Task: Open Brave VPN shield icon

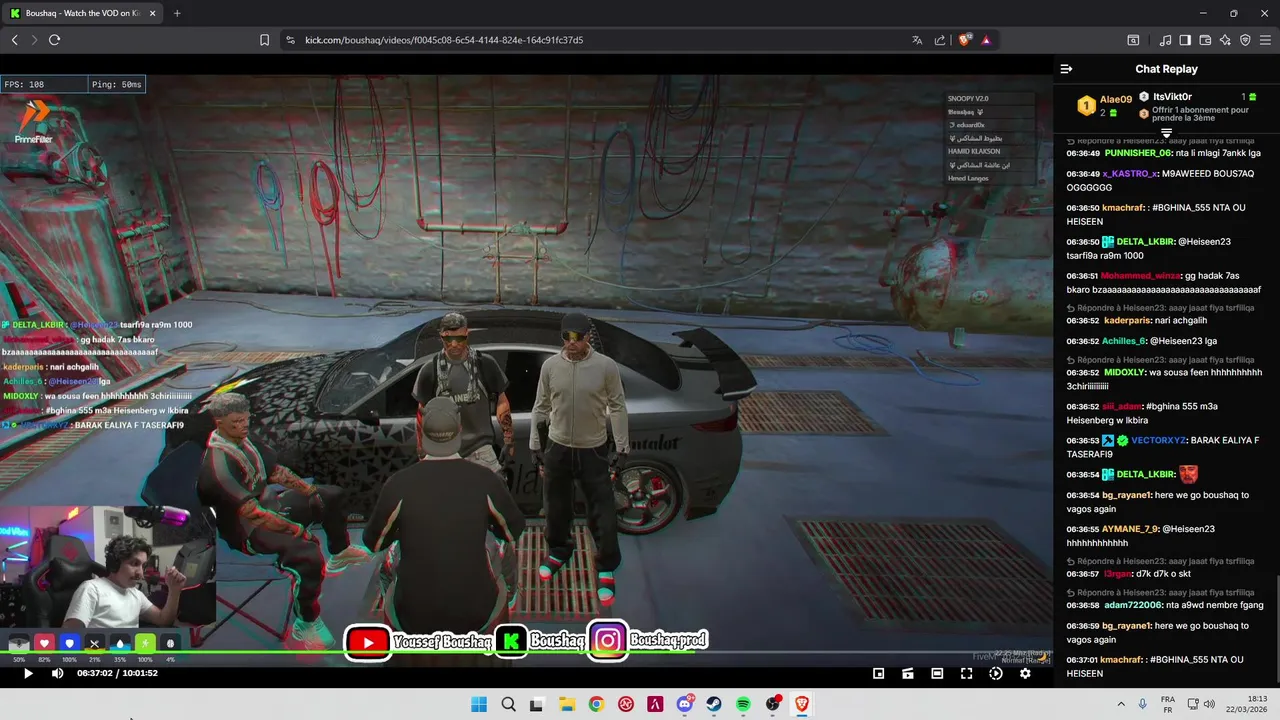Action: click(x=1245, y=40)
